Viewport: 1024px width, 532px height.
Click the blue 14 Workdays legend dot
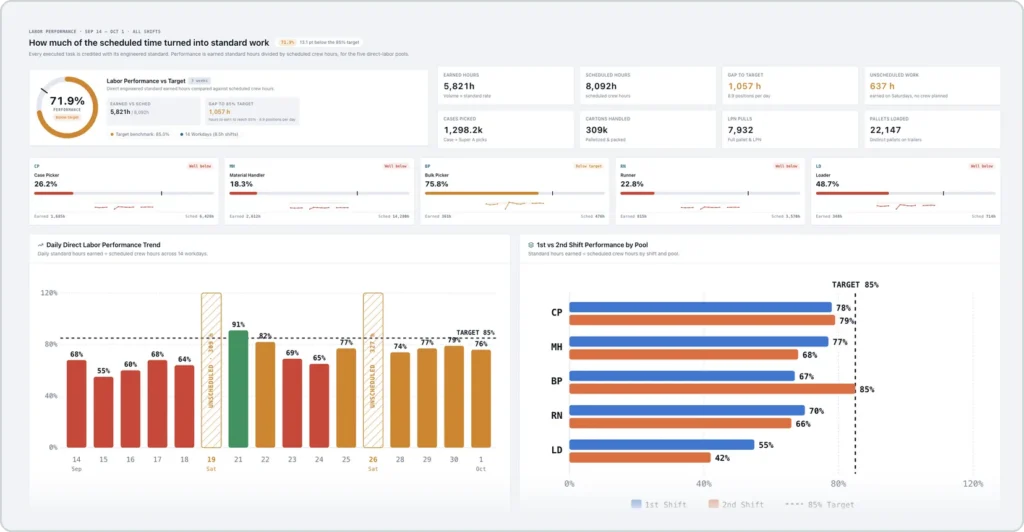pyautogui.click(x=182, y=134)
